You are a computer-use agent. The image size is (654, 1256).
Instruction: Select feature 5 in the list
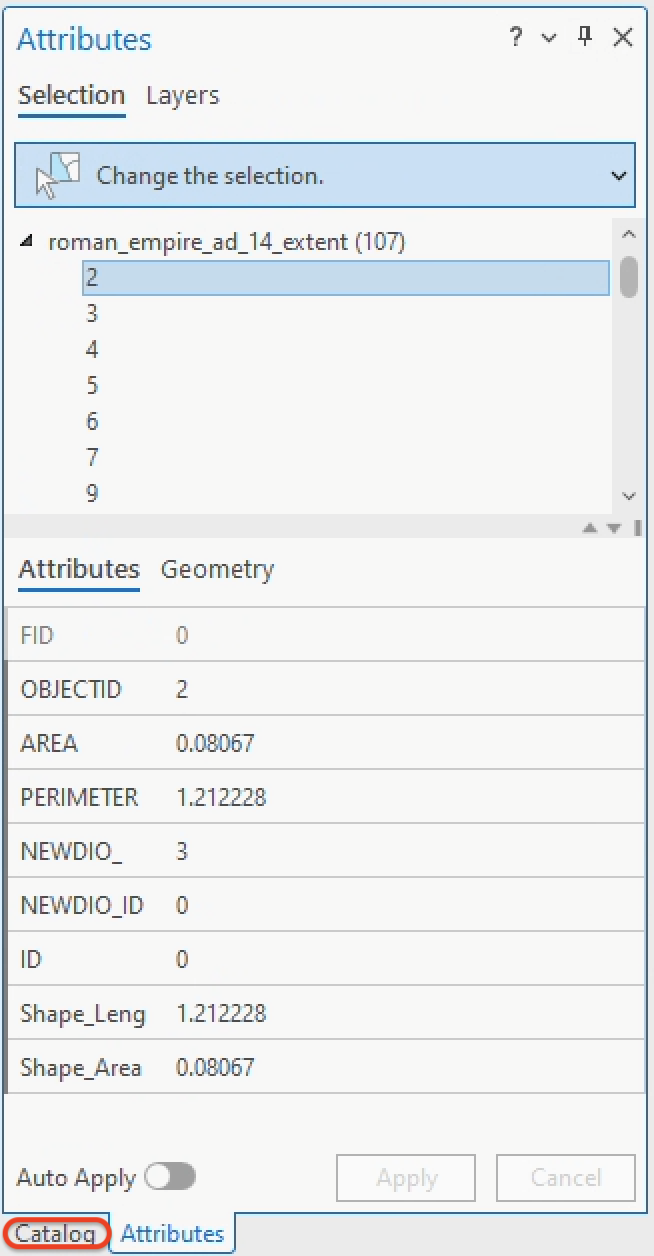coord(92,386)
